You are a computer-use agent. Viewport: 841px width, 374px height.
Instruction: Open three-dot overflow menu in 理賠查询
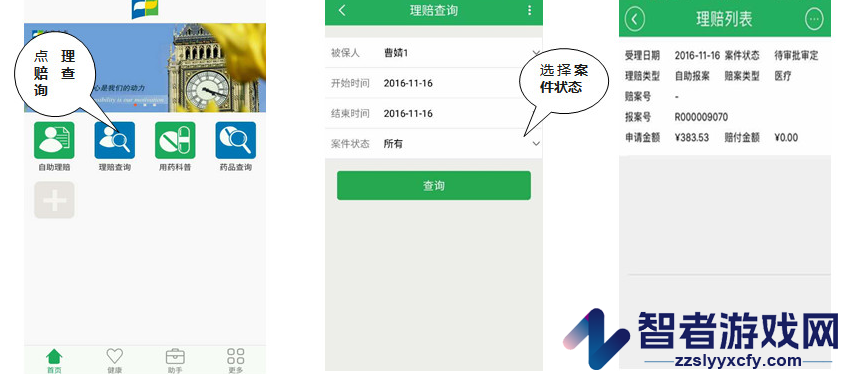(529, 10)
